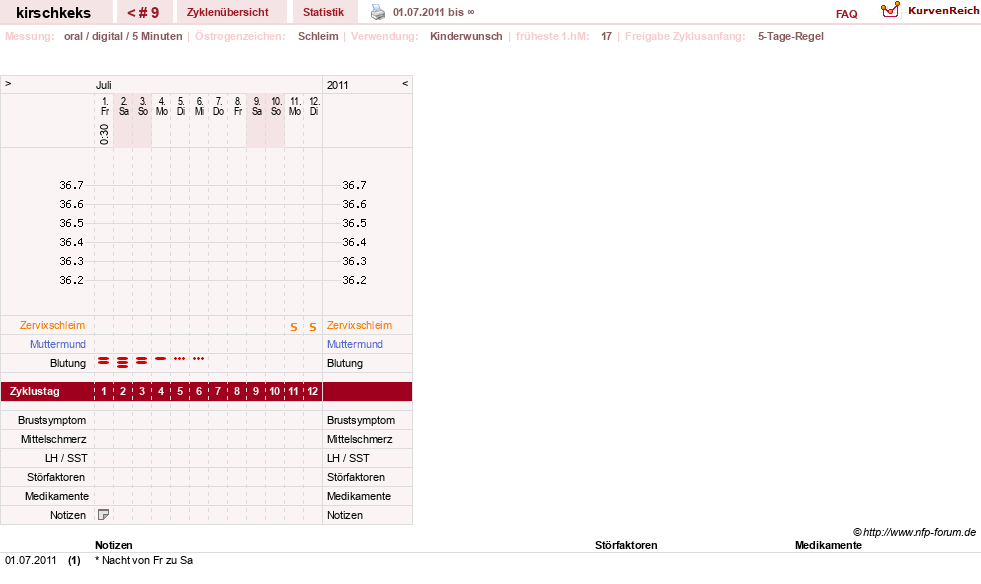Image resolution: width=981 pixels, height=584 pixels.
Task: Select cycle day 7 in Zyklustag row
Action: click(x=218, y=391)
